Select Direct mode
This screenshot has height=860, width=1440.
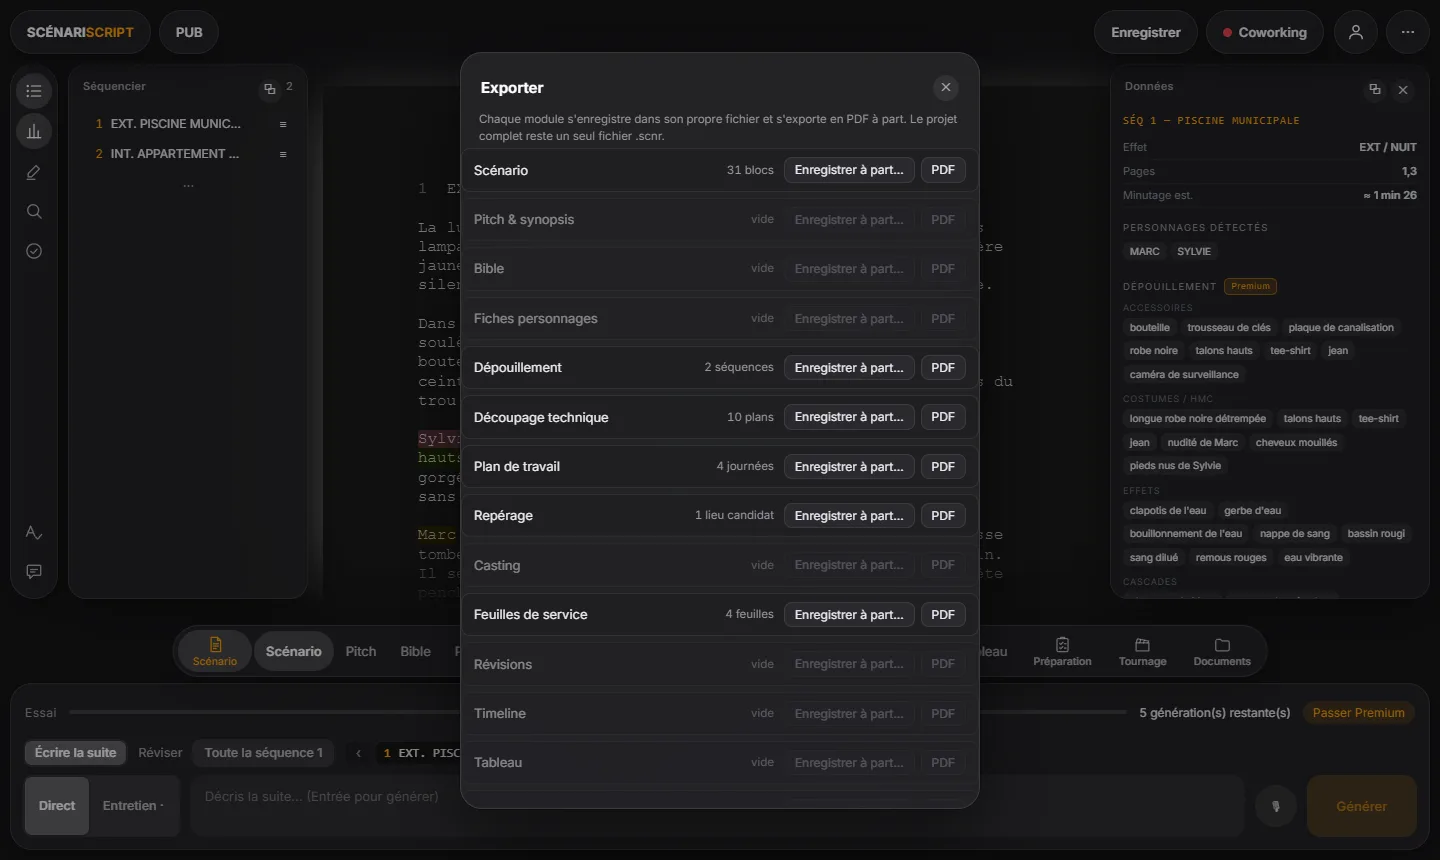tap(57, 806)
